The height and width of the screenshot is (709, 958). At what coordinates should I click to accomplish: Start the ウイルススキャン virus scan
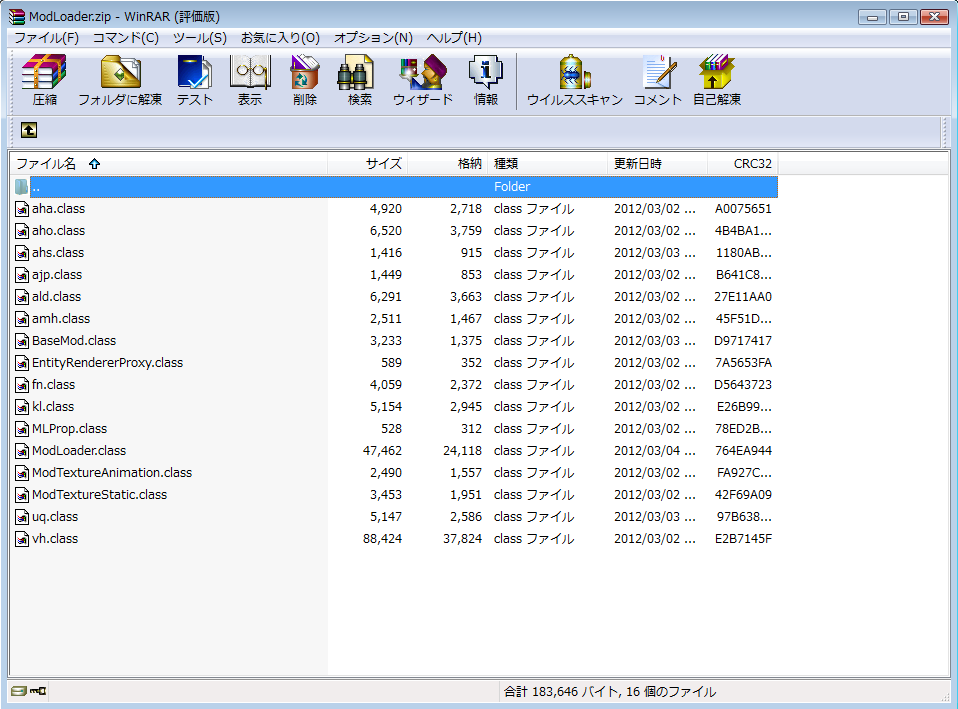tap(575, 80)
